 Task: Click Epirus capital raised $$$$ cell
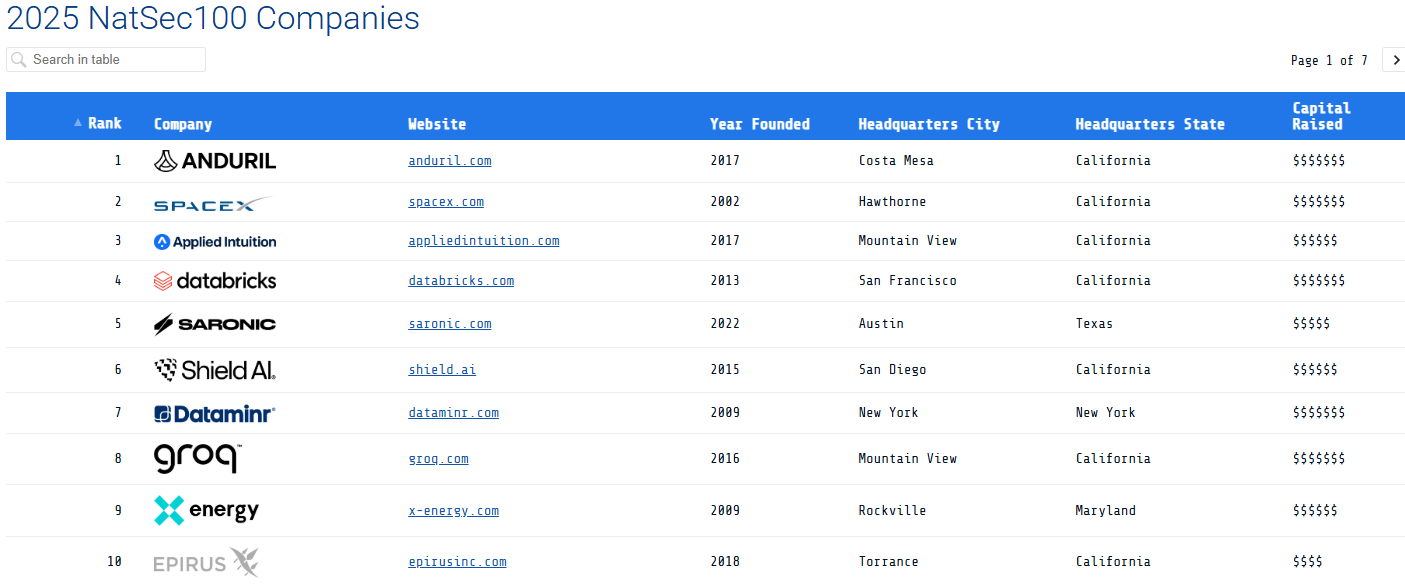pyautogui.click(x=1307, y=562)
